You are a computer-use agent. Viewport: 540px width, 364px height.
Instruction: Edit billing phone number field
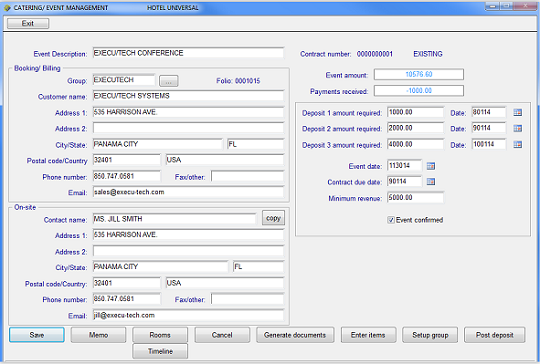(x=126, y=176)
